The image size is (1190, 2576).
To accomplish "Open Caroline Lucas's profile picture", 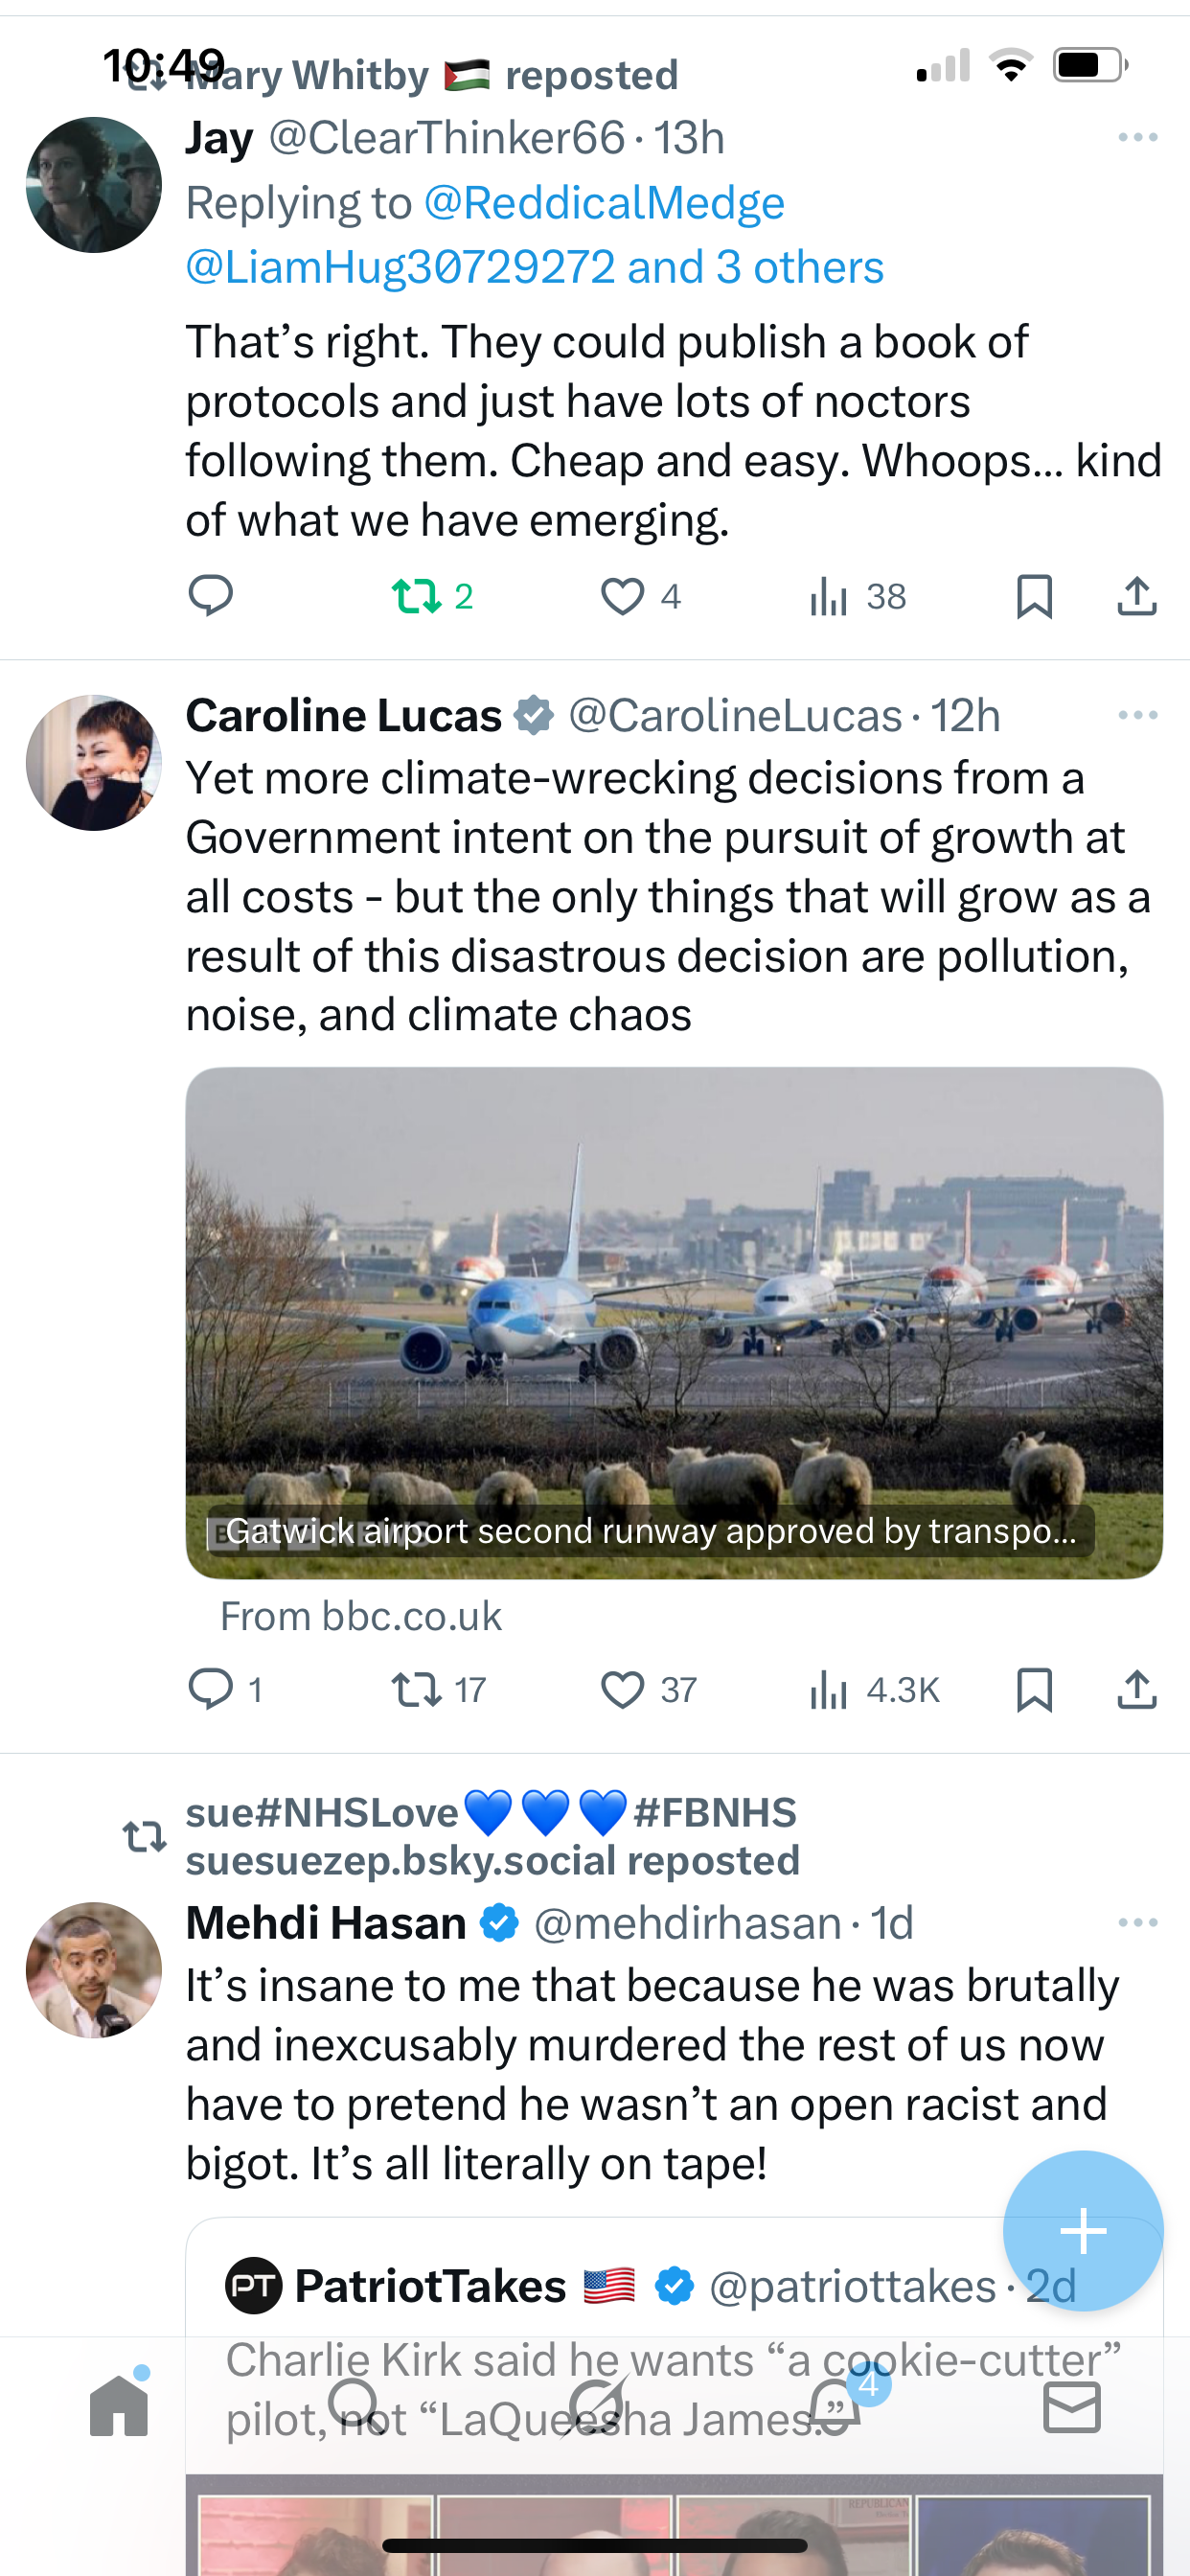I will (x=94, y=763).
